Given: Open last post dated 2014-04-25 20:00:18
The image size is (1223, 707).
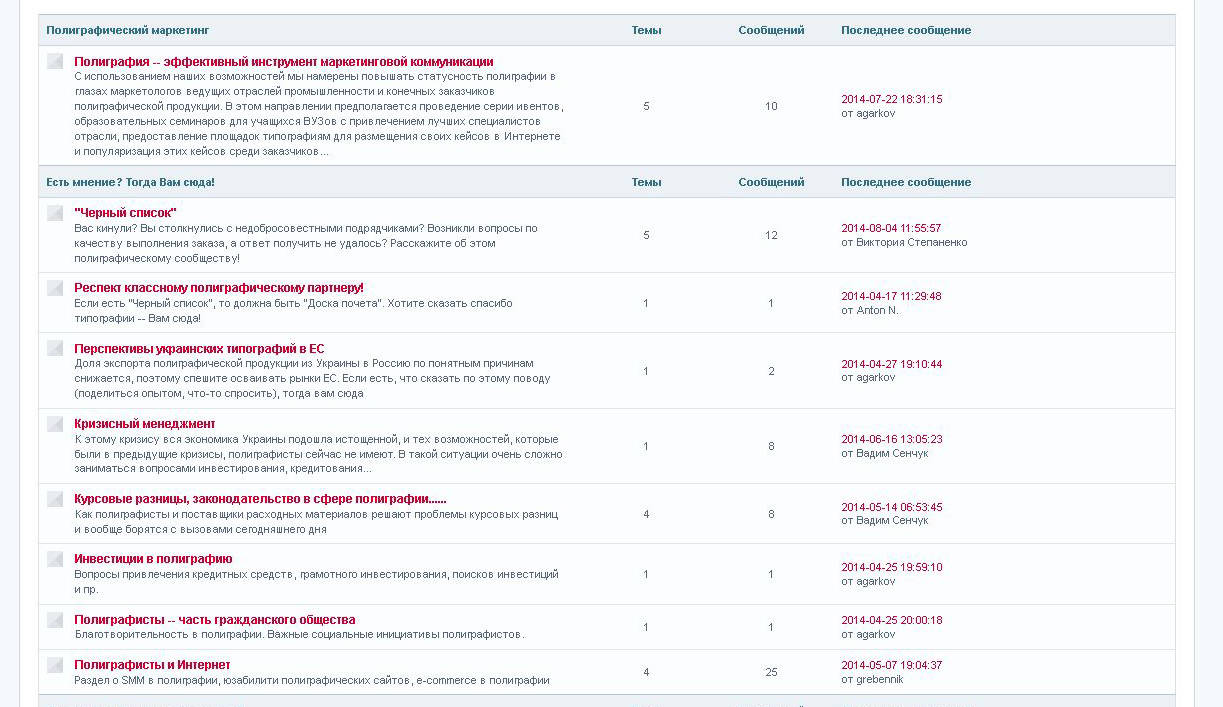Looking at the screenshot, I should tap(891, 620).
